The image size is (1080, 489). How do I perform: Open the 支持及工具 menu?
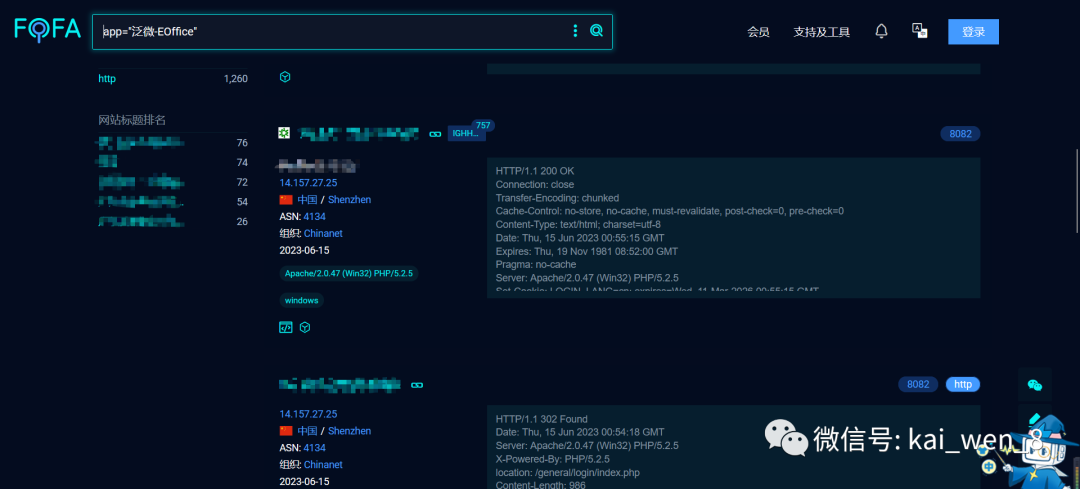(822, 32)
